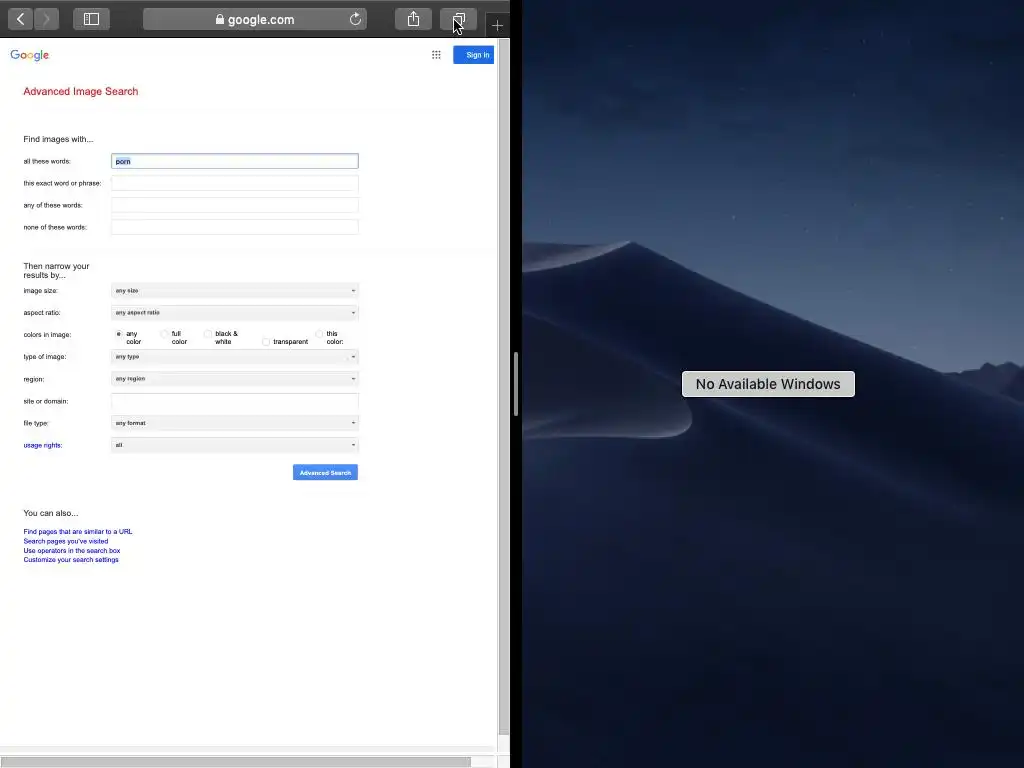Open Find pages similar to a URL

coord(78,532)
